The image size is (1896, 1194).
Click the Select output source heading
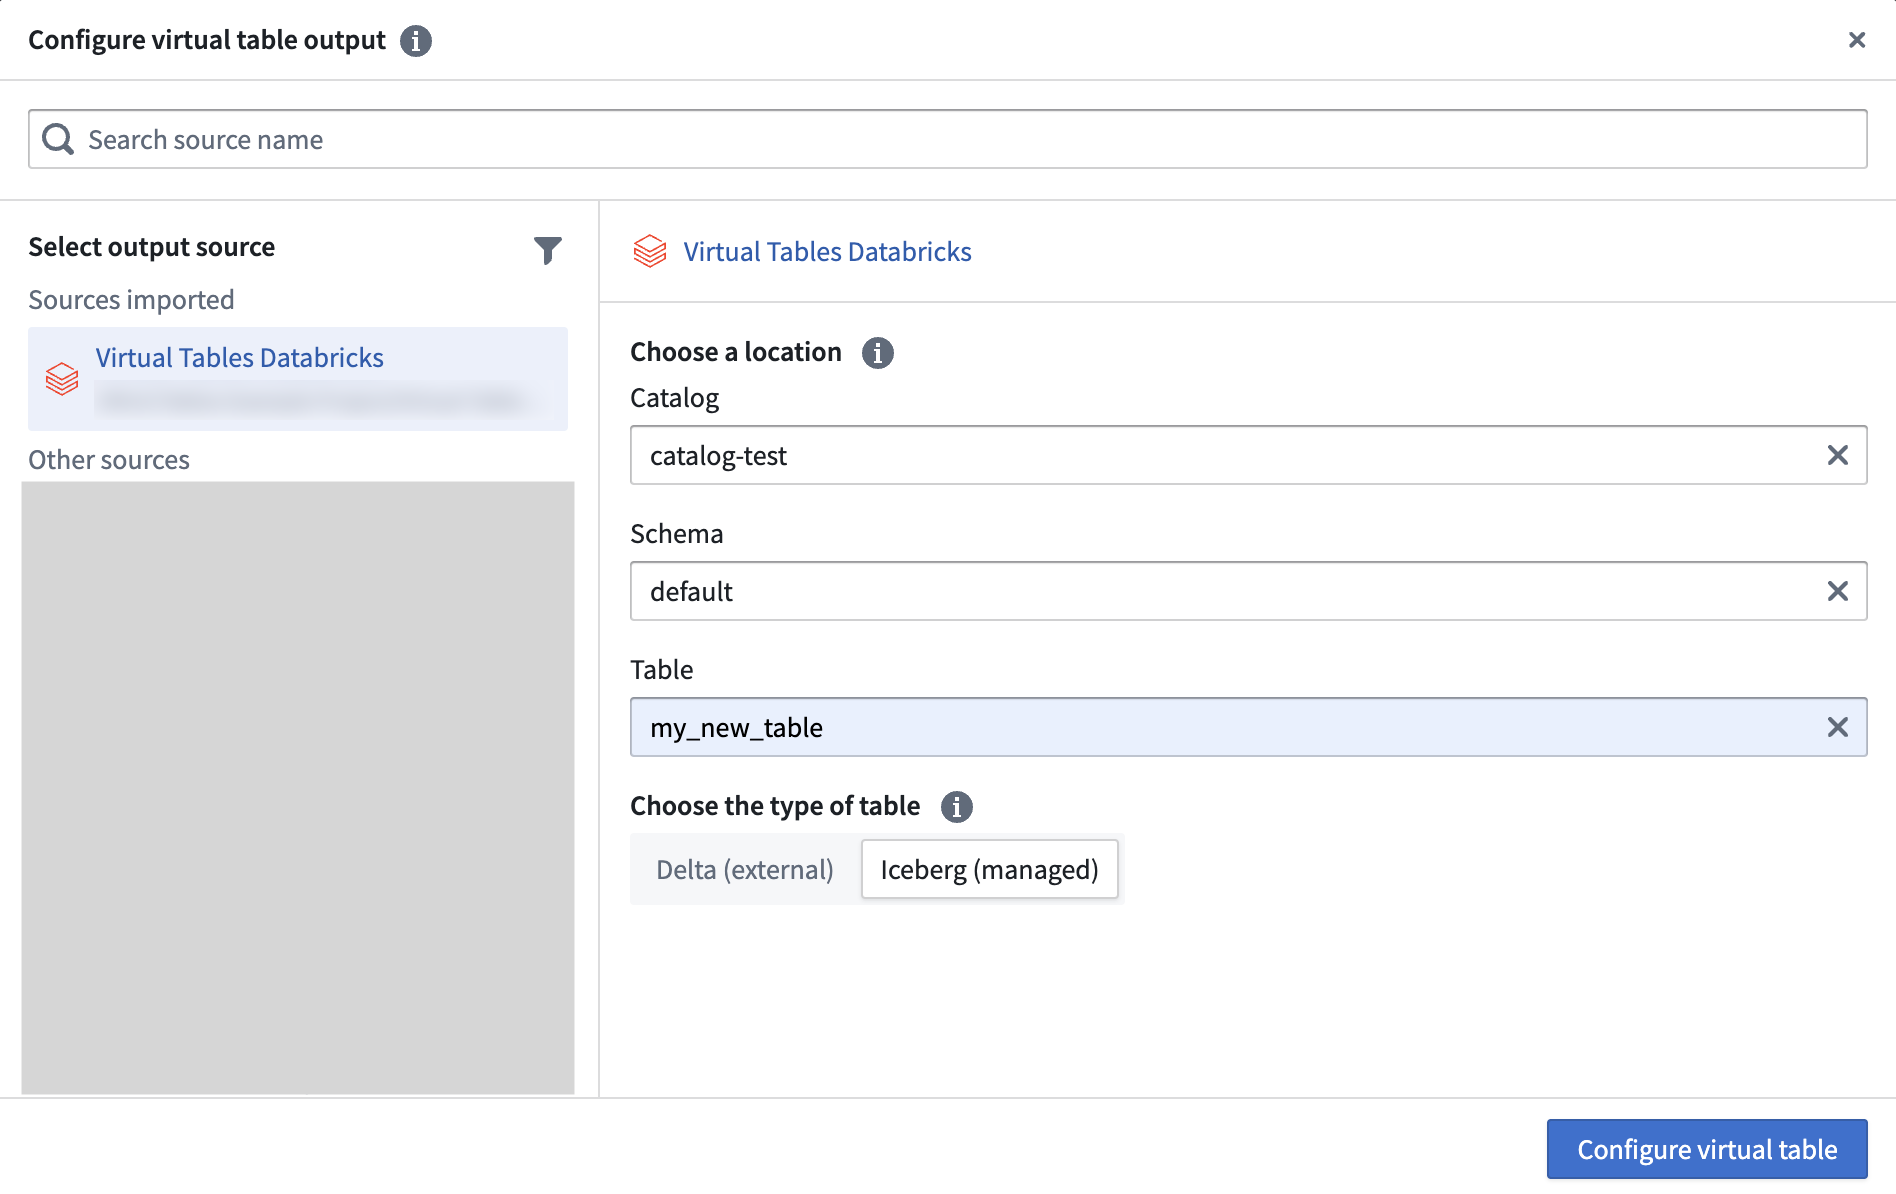(x=152, y=247)
